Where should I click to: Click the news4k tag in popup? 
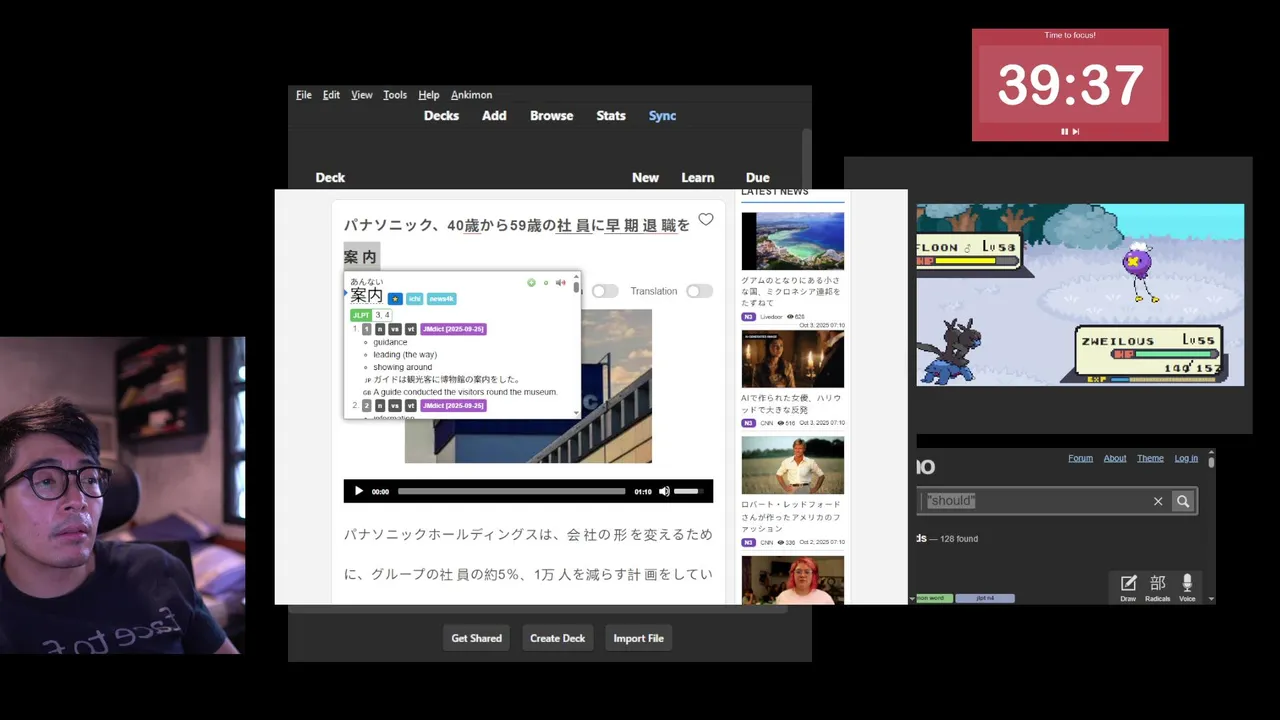click(x=441, y=299)
